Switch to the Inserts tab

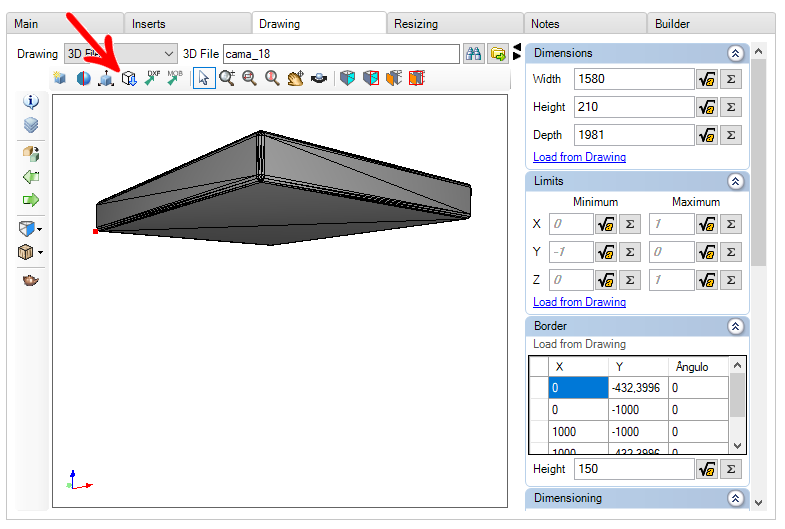[x=188, y=24]
